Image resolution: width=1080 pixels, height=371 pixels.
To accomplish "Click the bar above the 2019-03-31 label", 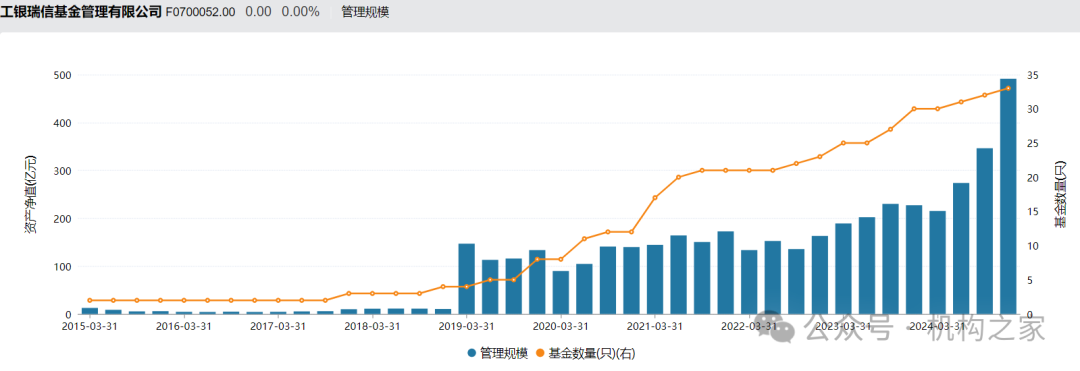I will pyautogui.click(x=466, y=279).
